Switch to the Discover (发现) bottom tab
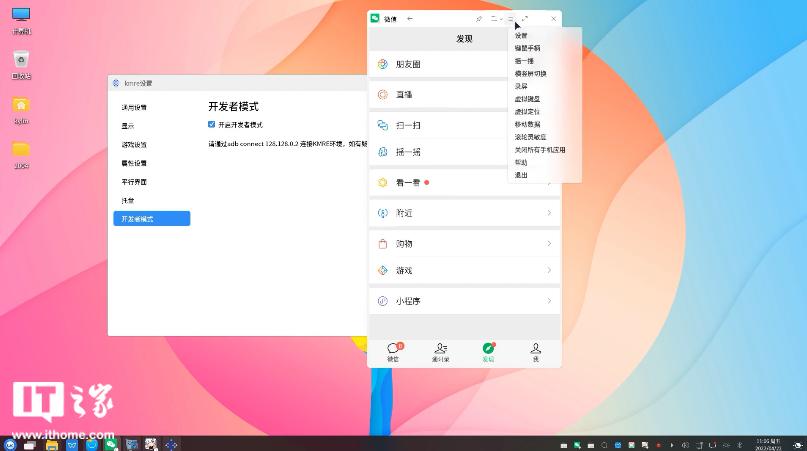The width and height of the screenshot is (807, 451). pos(488,352)
